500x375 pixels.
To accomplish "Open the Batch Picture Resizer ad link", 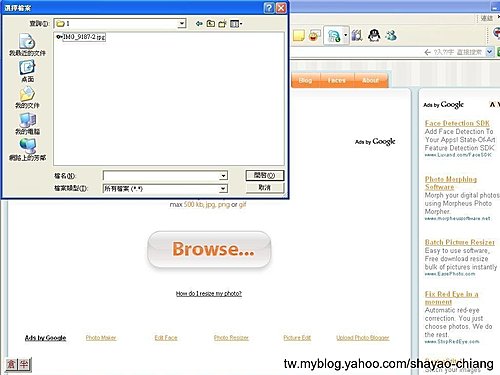I will 460,242.
